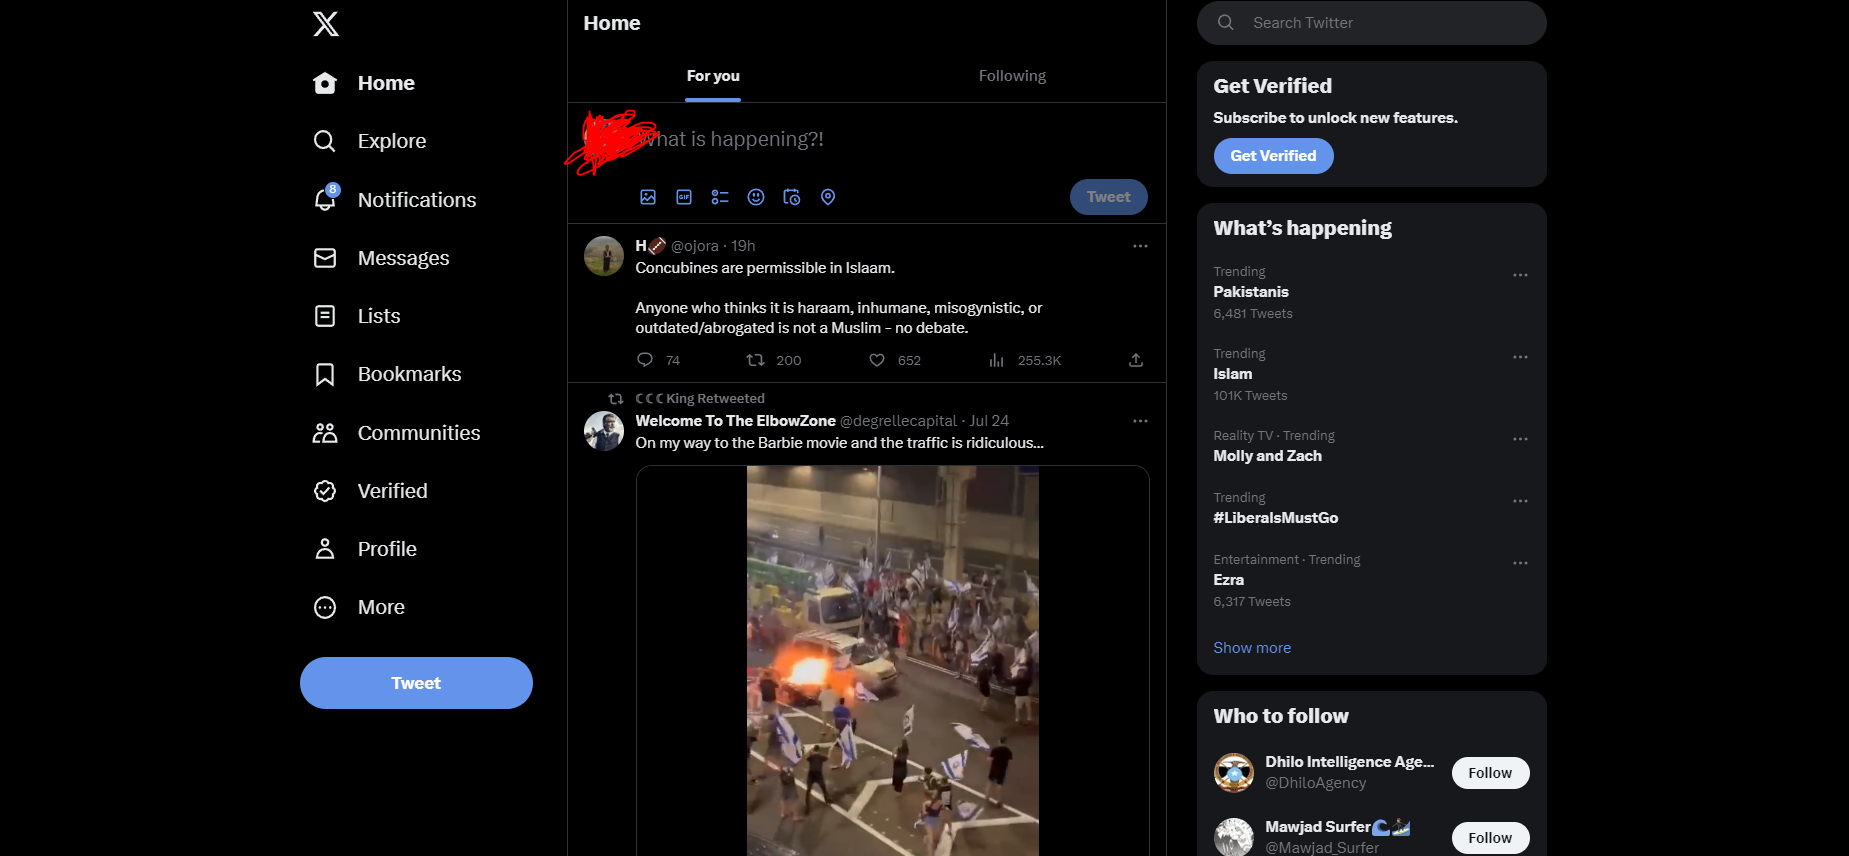
Task: Follow Dhilo Intelligence Agency
Action: [x=1490, y=773]
